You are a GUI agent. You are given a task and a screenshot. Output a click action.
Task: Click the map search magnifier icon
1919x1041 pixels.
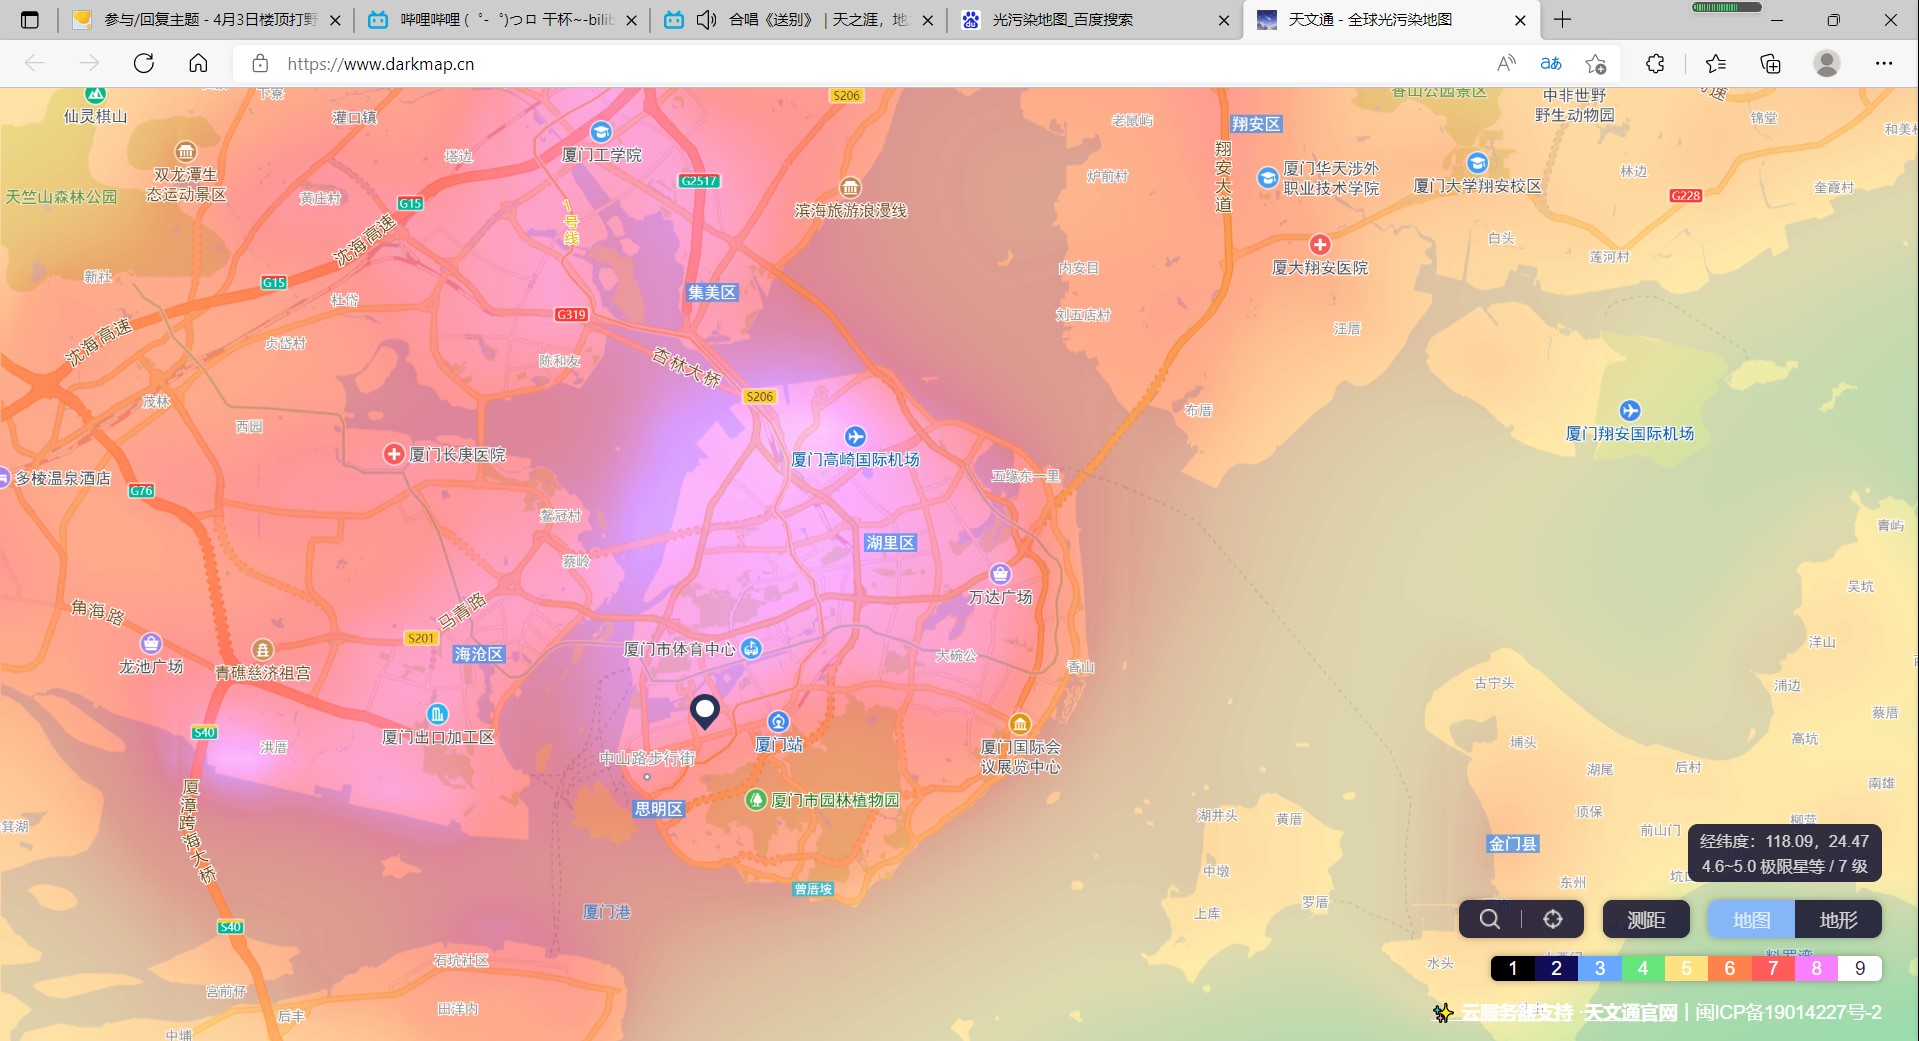1489,919
